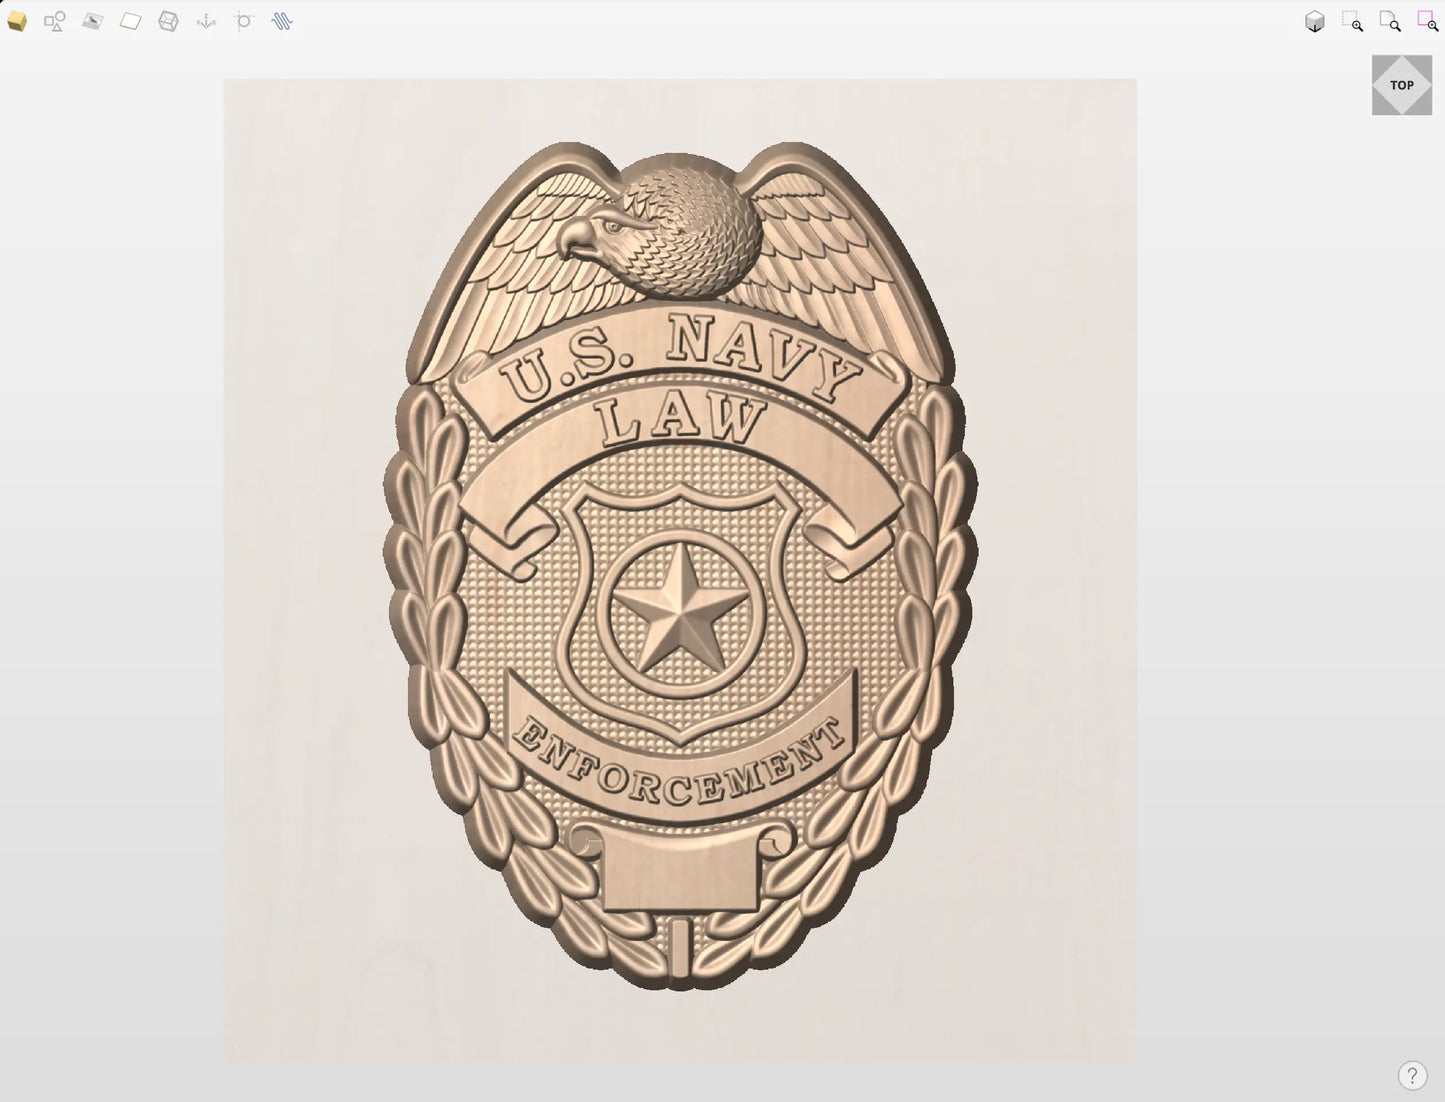Click the TOP face of view cube

1402,85
